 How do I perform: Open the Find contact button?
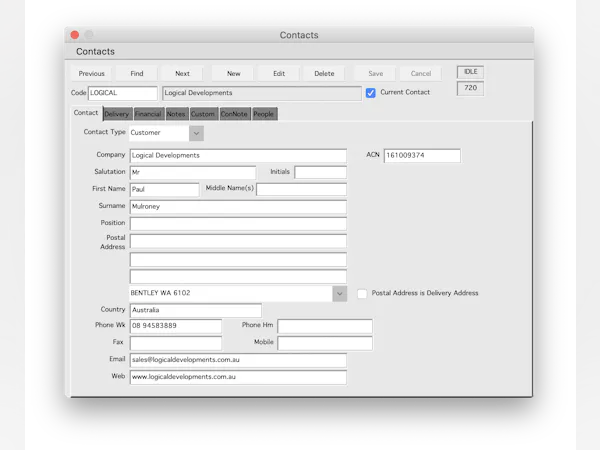pos(137,73)
